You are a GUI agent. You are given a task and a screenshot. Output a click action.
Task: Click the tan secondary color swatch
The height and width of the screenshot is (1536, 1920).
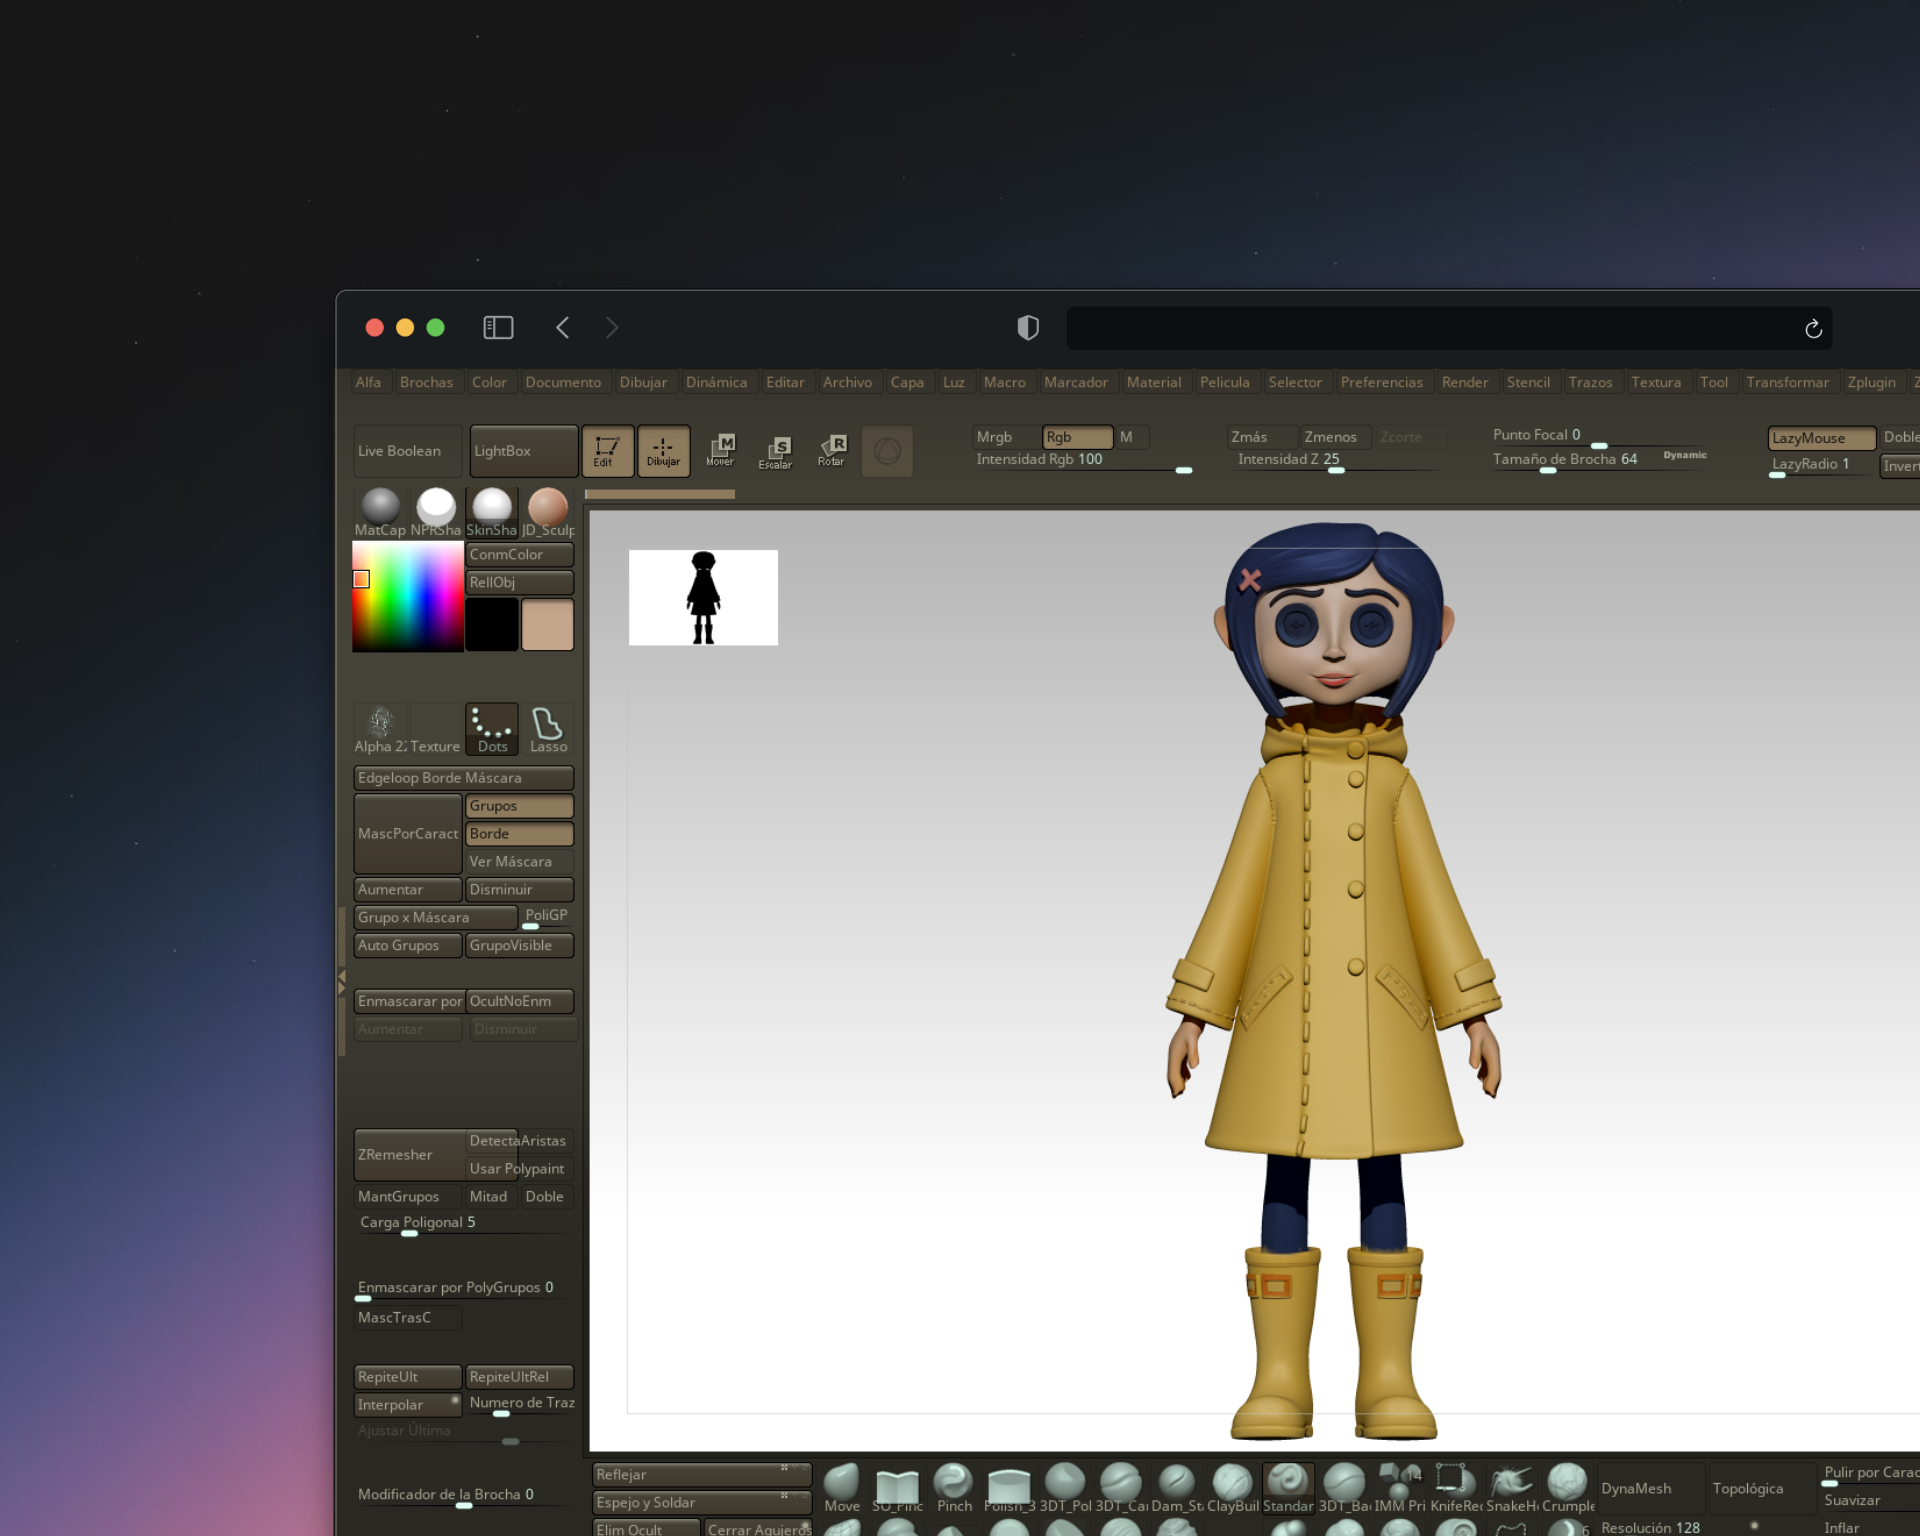(x=547, y=625)
